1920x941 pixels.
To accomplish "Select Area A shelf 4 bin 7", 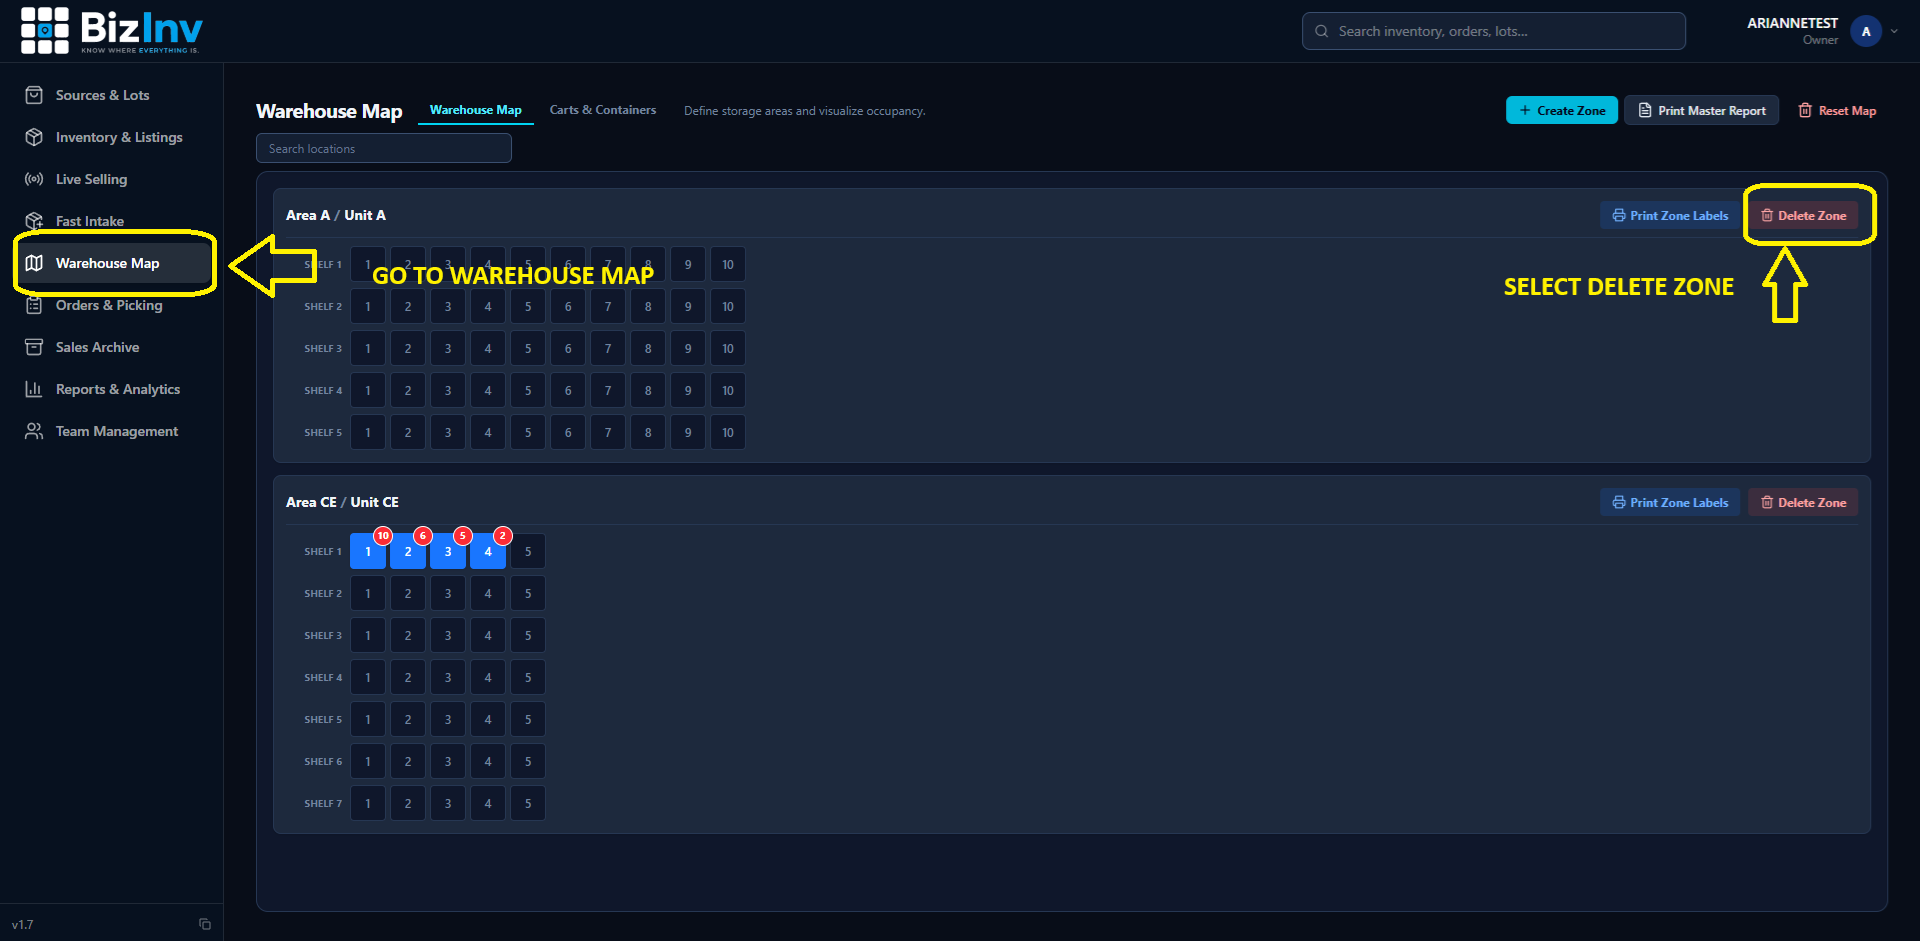I will click(x=608, y=390).
